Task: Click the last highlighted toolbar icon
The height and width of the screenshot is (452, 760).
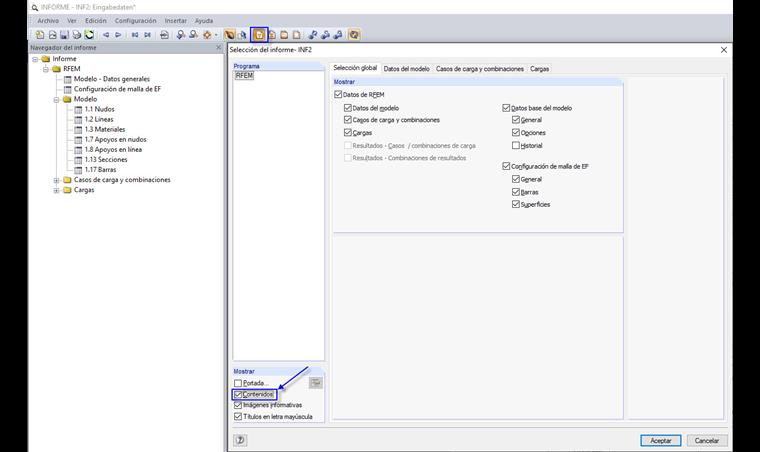Action: [x=354, y=35]
